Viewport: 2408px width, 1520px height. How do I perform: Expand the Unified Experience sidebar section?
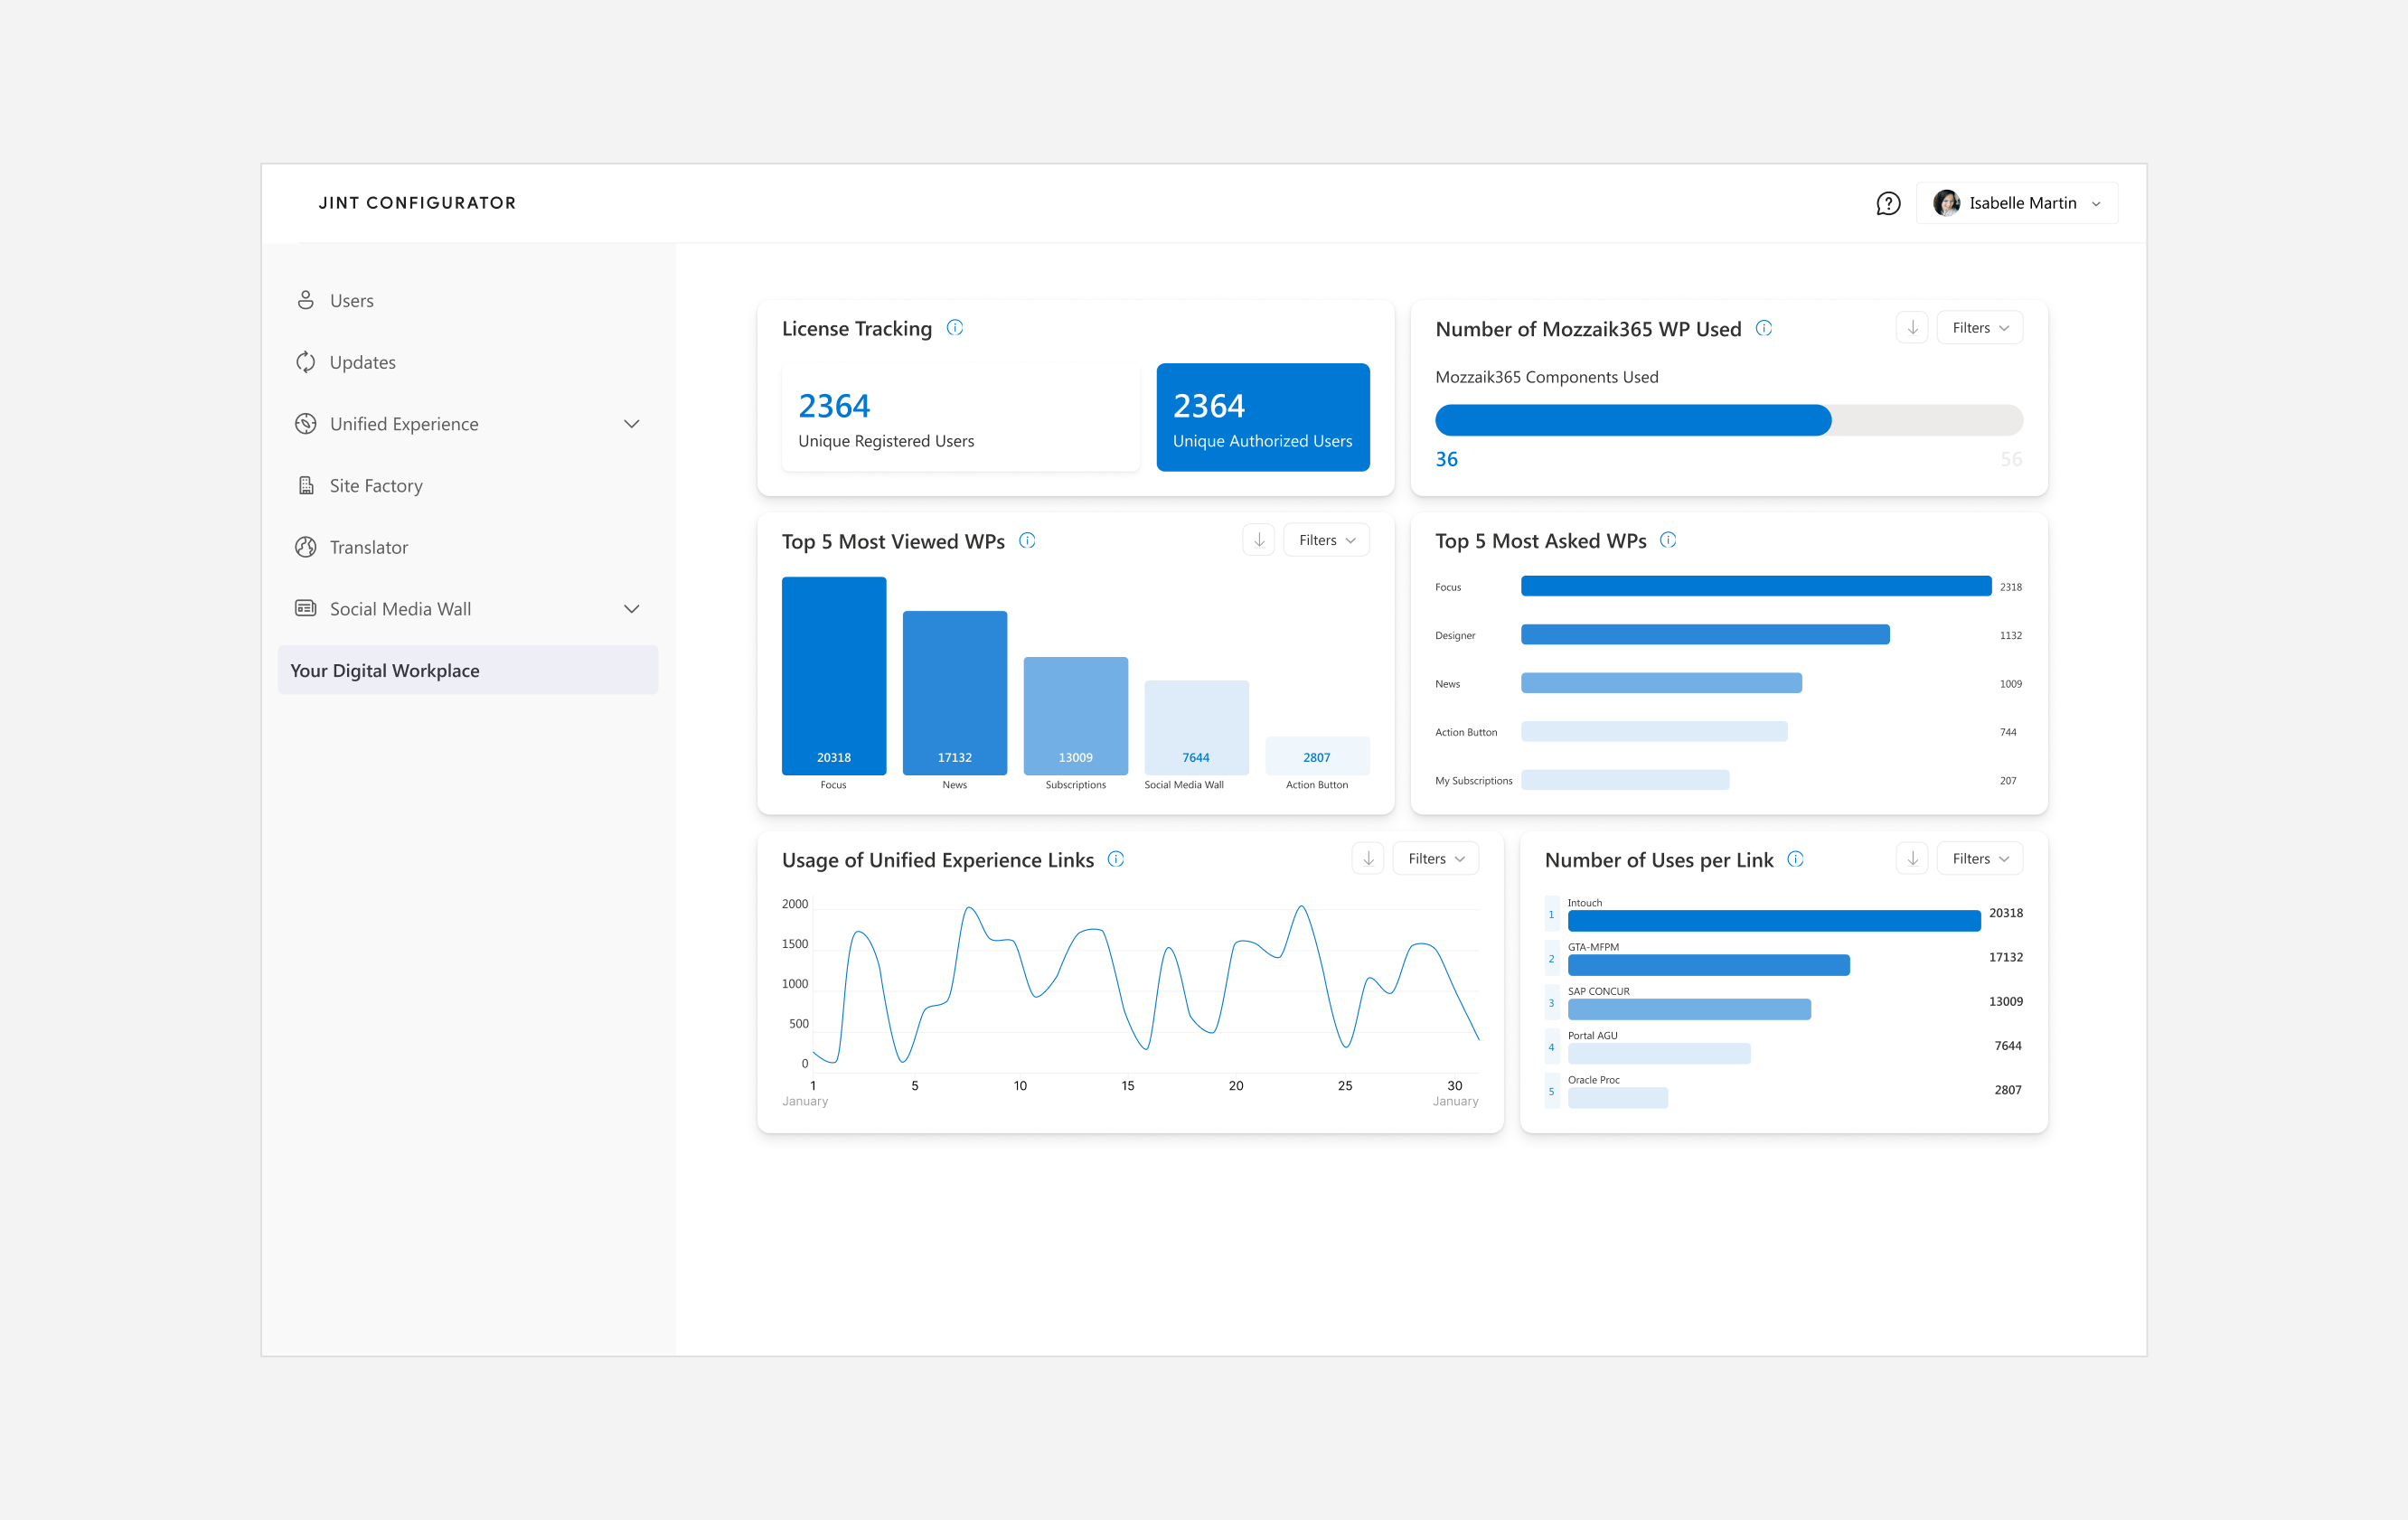632,424
